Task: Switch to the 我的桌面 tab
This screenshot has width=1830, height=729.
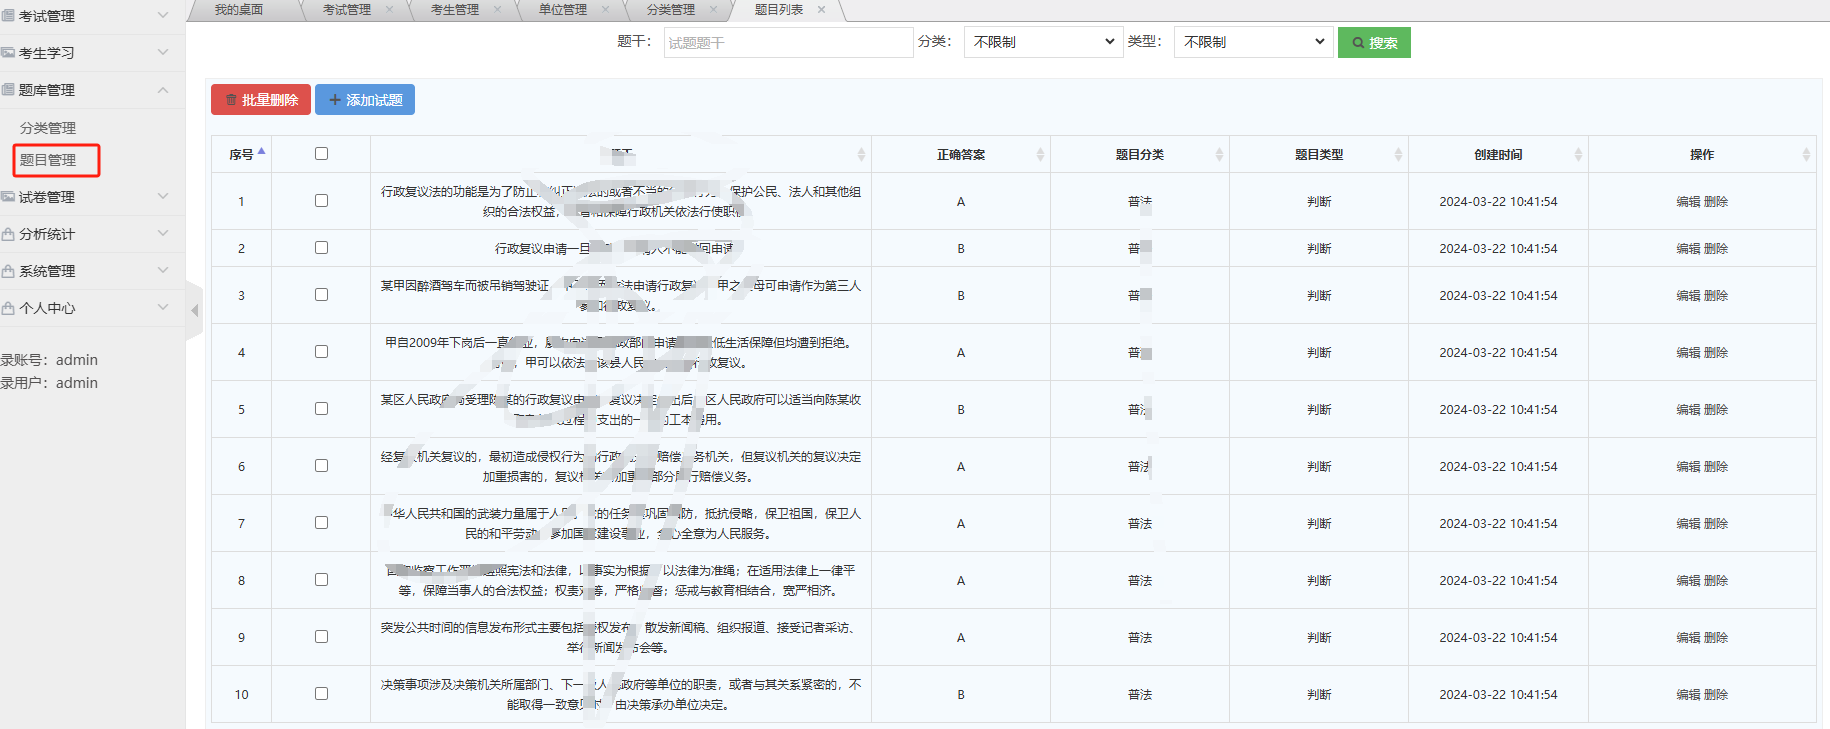Action: [x=239, y=10]
